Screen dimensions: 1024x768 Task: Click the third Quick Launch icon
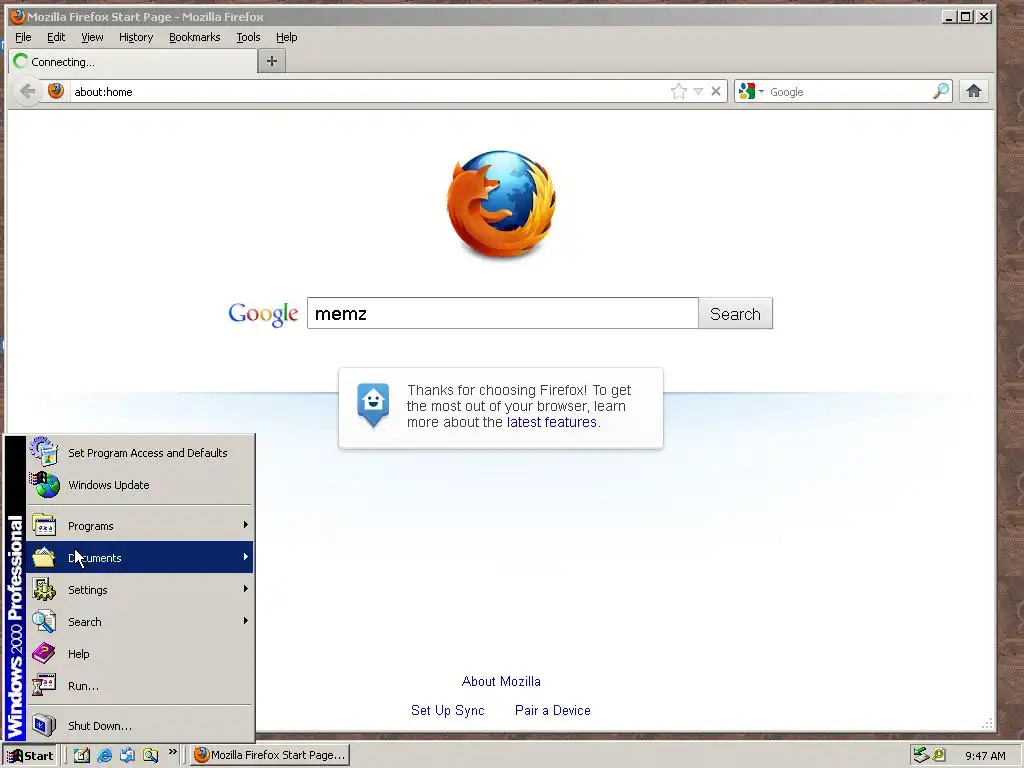[127, 755]
